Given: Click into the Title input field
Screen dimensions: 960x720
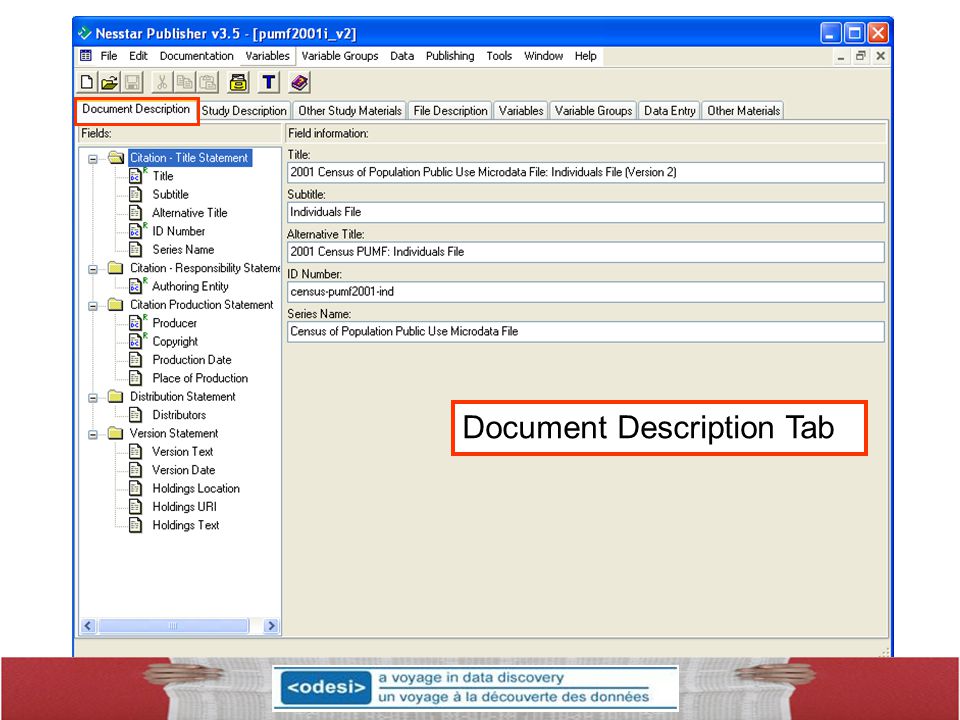Looking at the screenshot, I should (585, 172).
